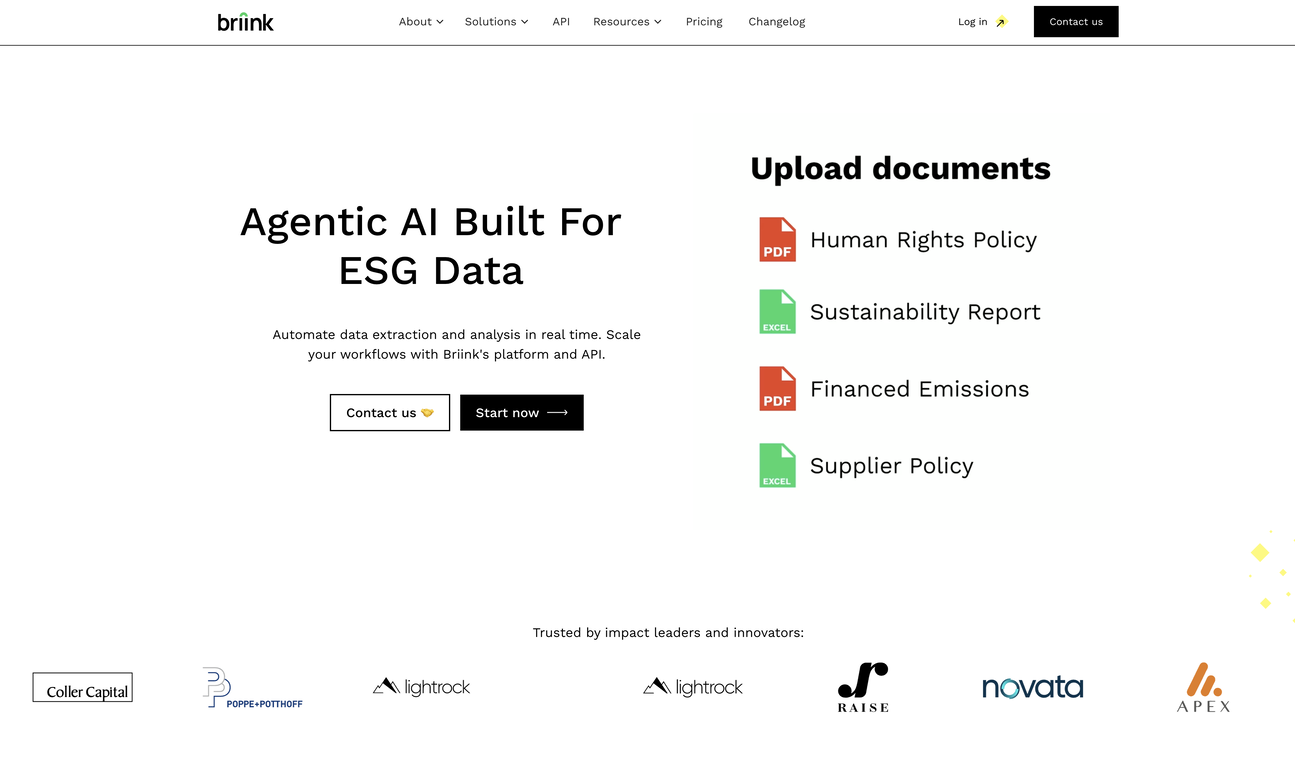Expand the Resources dropdown menu
This screenshot has height=768, width=1295.
coord(627,22)
